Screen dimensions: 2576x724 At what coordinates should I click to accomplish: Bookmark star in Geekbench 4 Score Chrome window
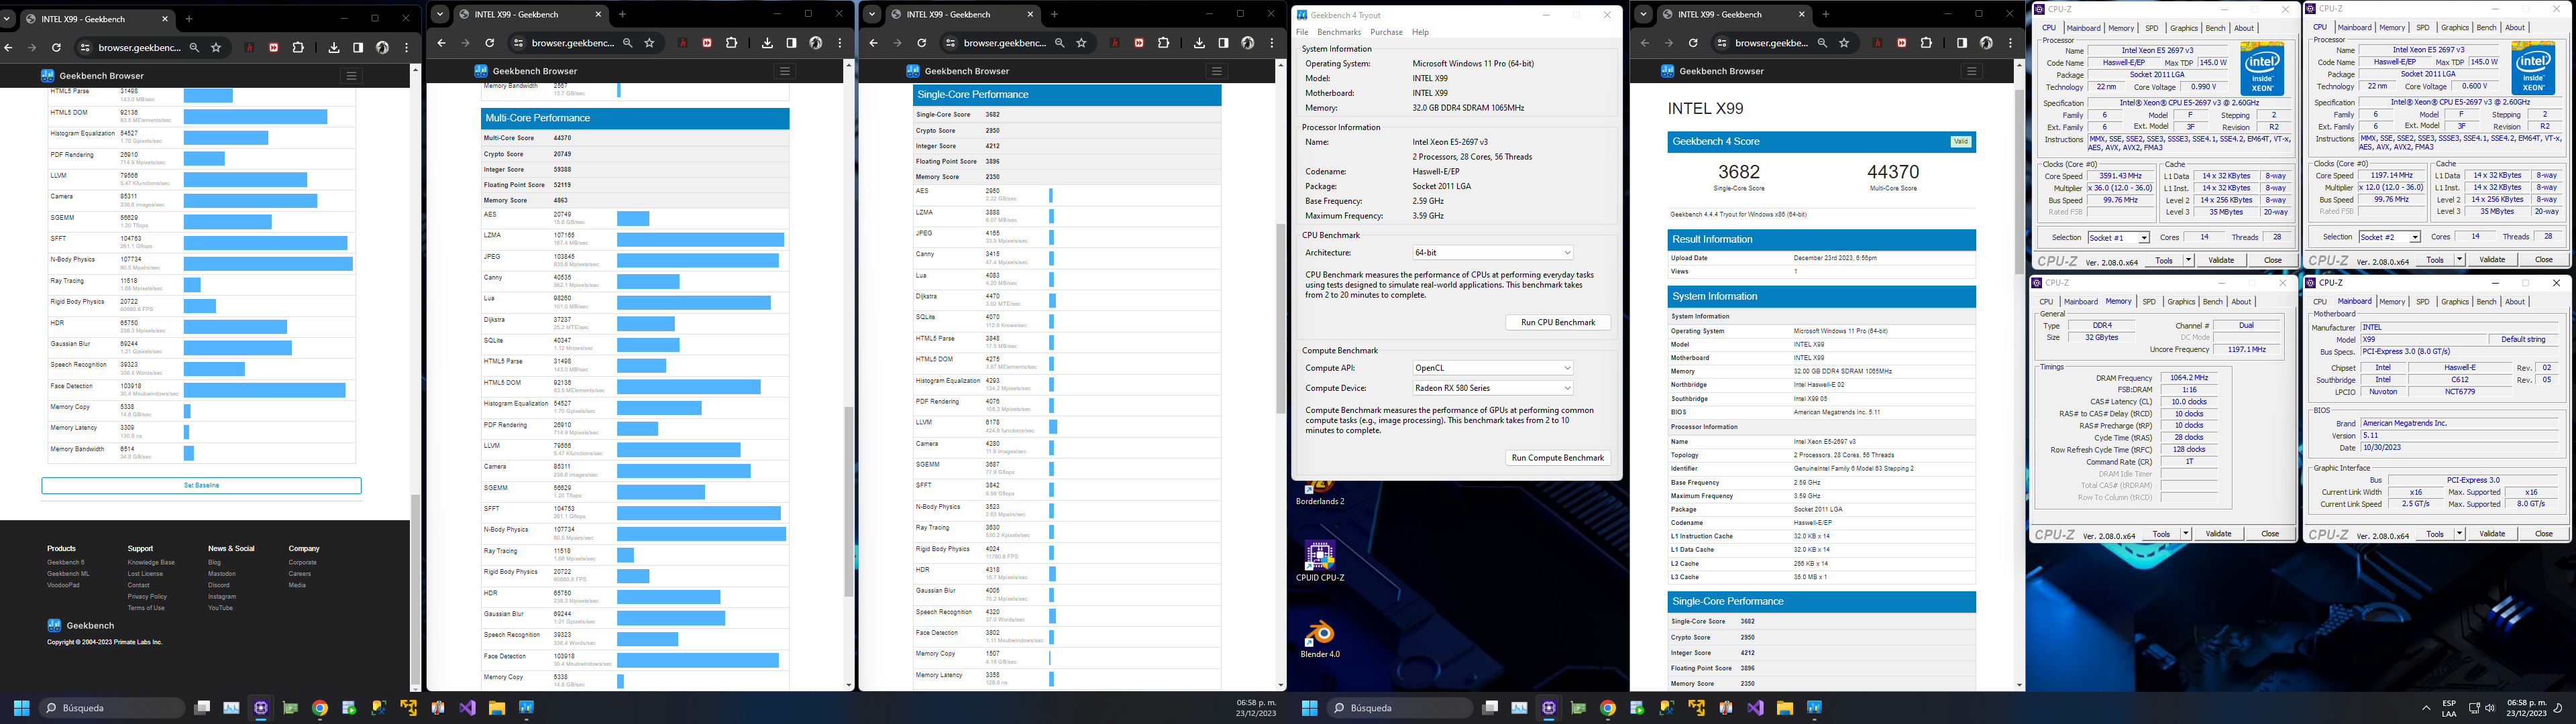[x=1845, y=43]
